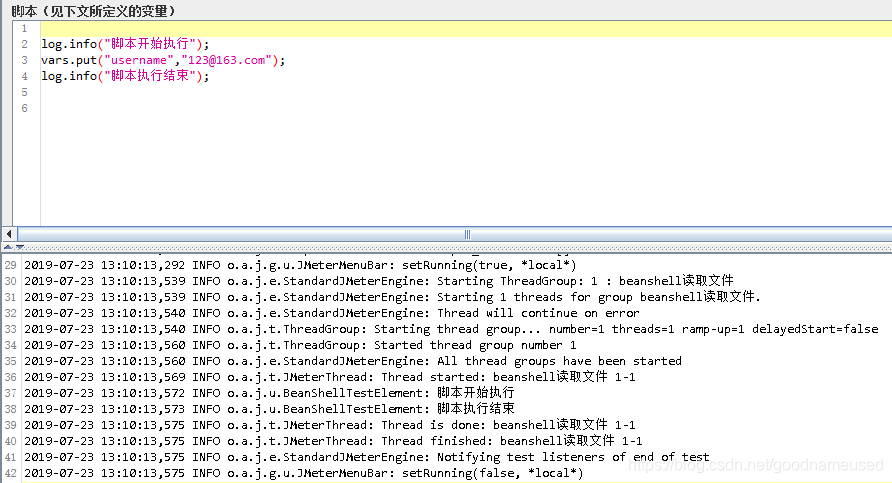Place cursor in highlighted script line 1
Screen dimensions: 892x483
pyautogui.click(x=466, y=28)
